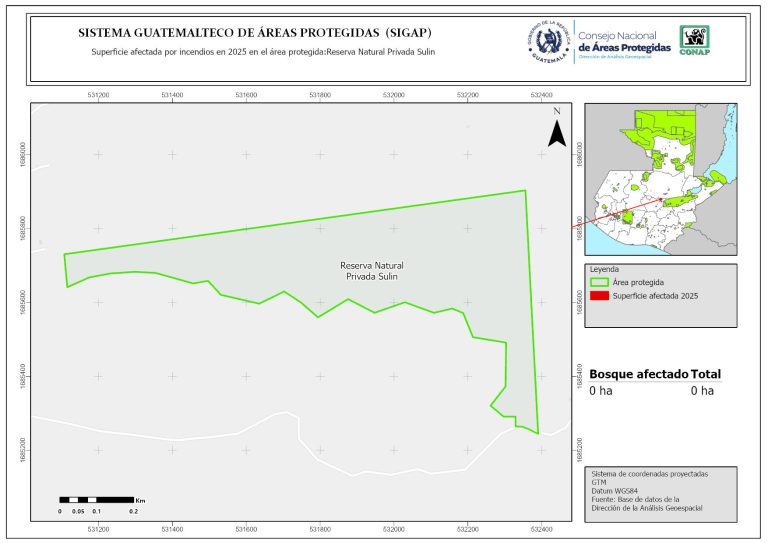The image size is (768, 543).
Task: Click the Leyenda heading in the legend box
Action: click(604, 270)
